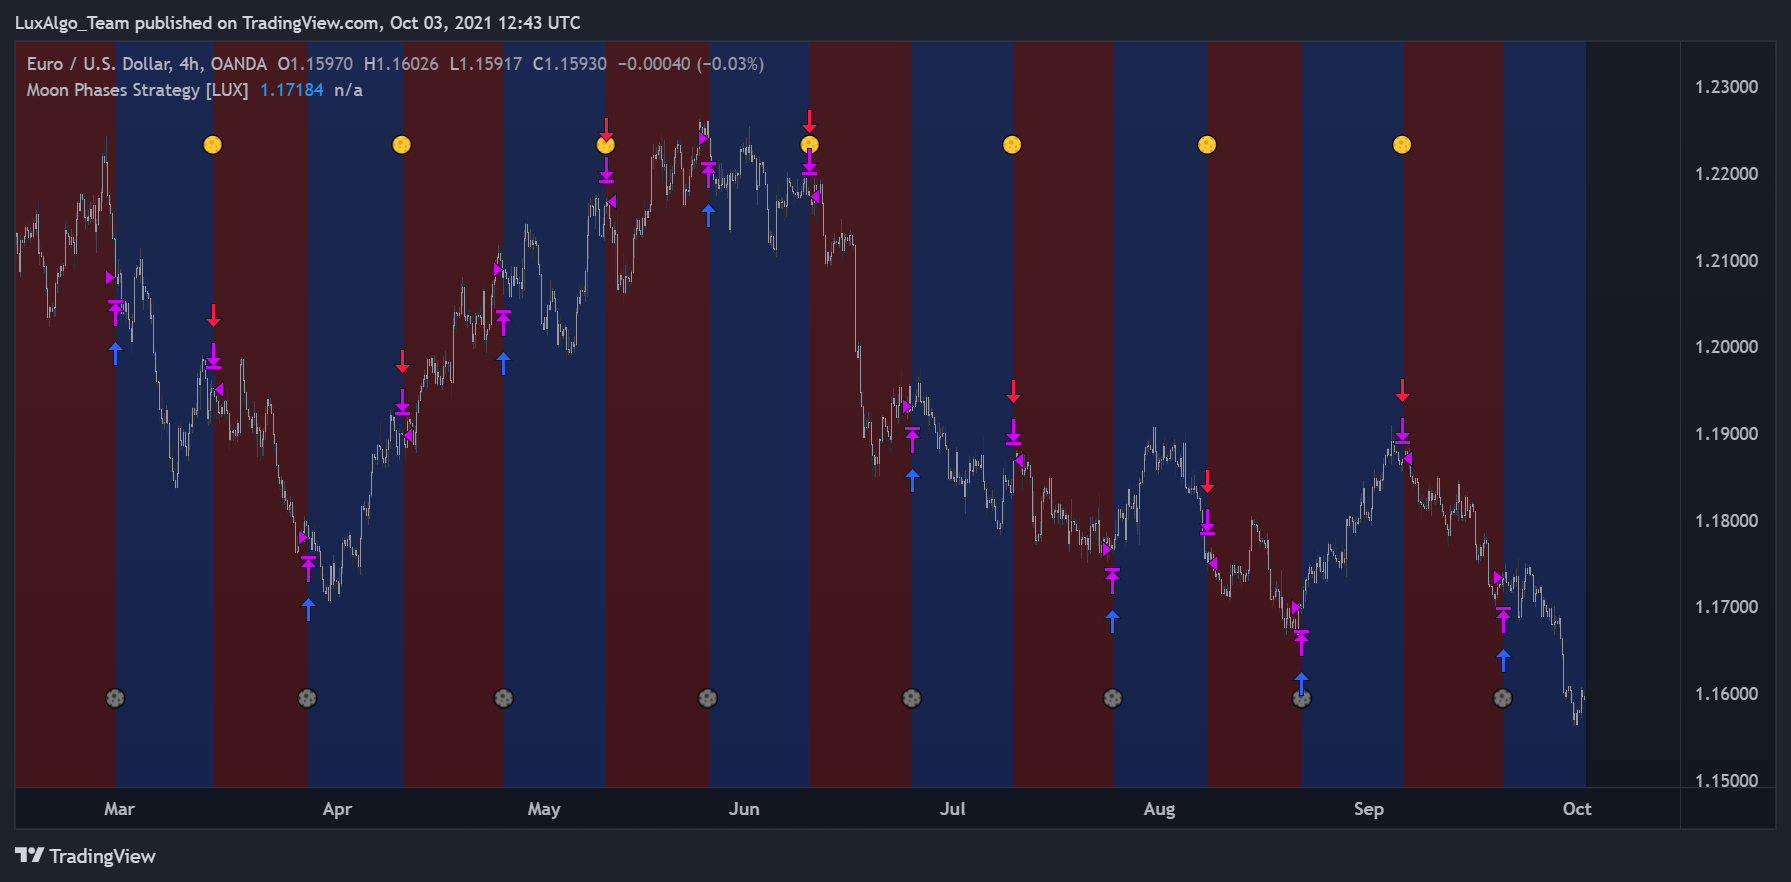Click the Sep label on time axis
This screenshot has height=882, width=1791.
[x=1368, y=809]
